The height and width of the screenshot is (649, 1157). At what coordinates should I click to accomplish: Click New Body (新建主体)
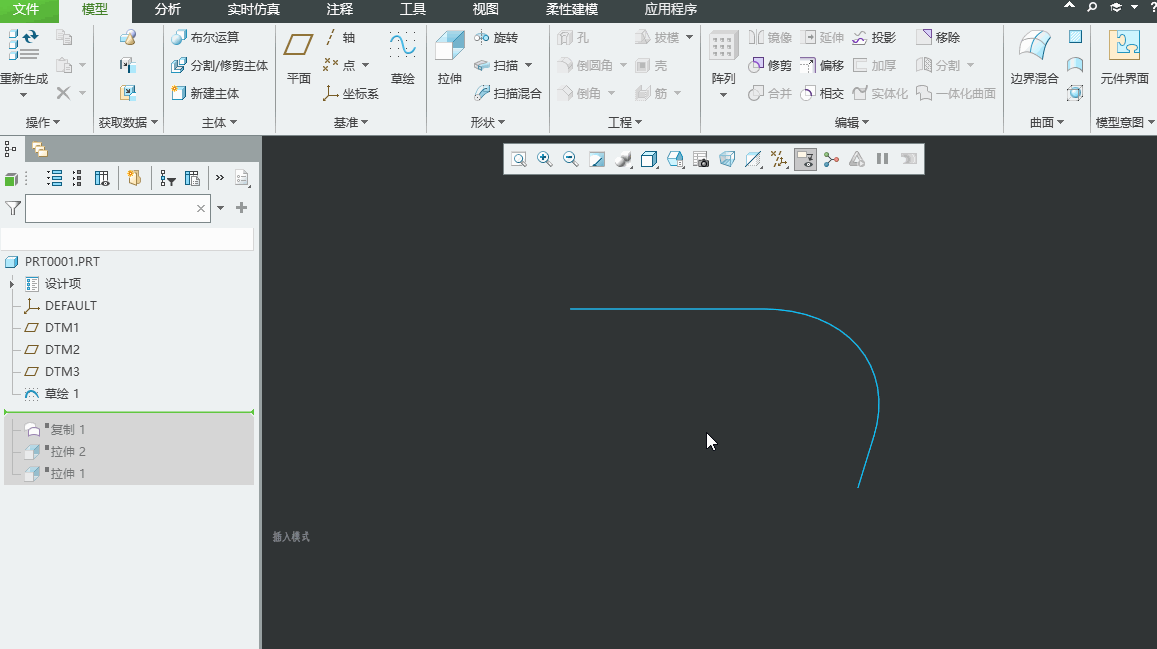pyautogui.click(x=205, y=94)
